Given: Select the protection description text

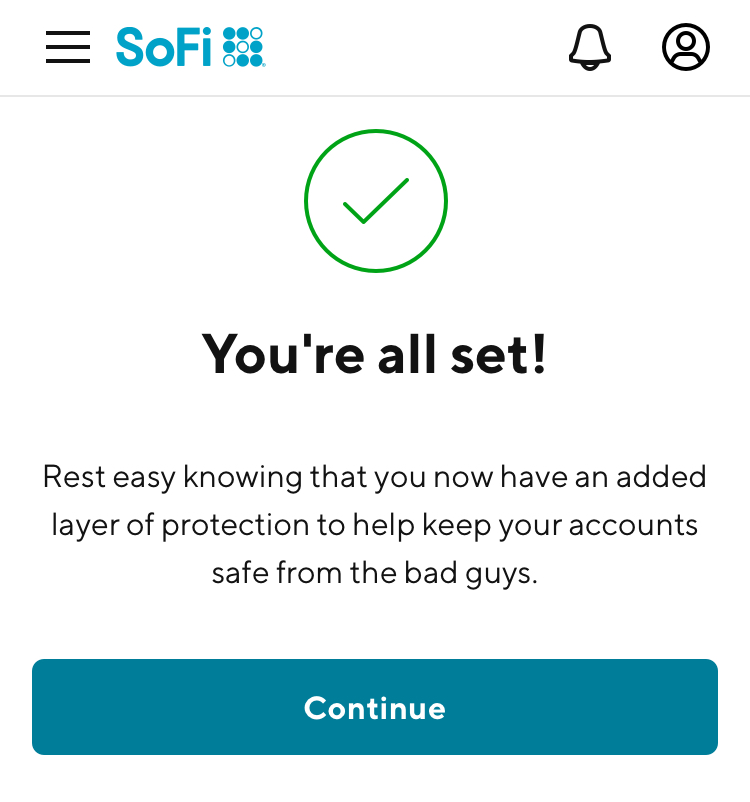Looking at the screenshot, I should coord(375,525).
